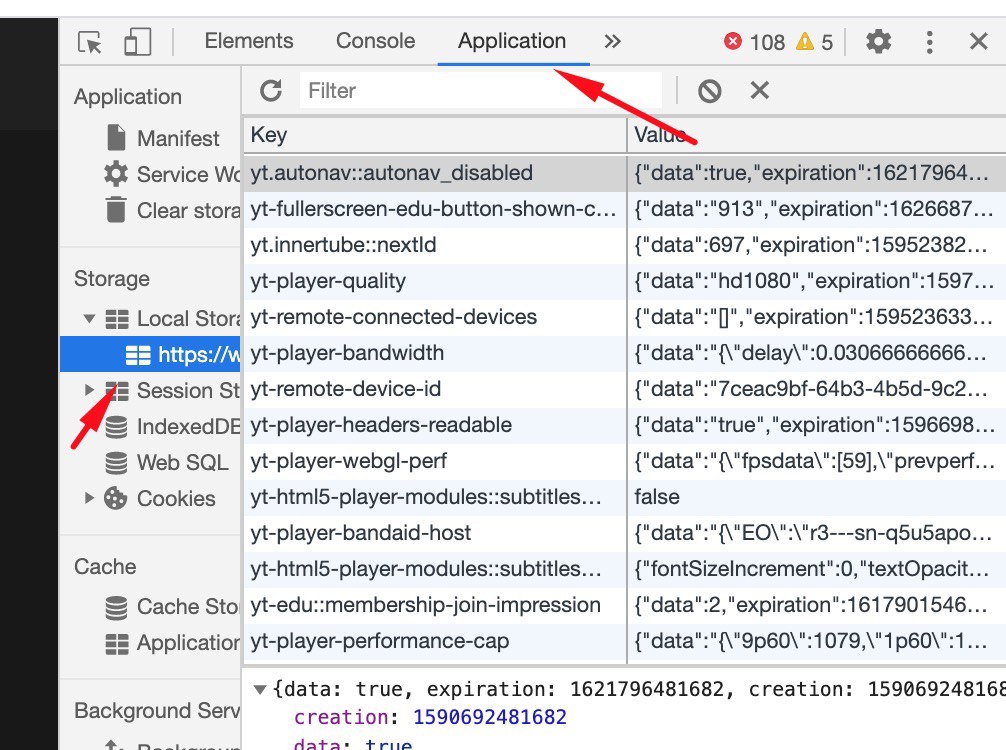Collapse the Local Storage tree arrow
Viewport: 1006px width, 750px height.
89,319
